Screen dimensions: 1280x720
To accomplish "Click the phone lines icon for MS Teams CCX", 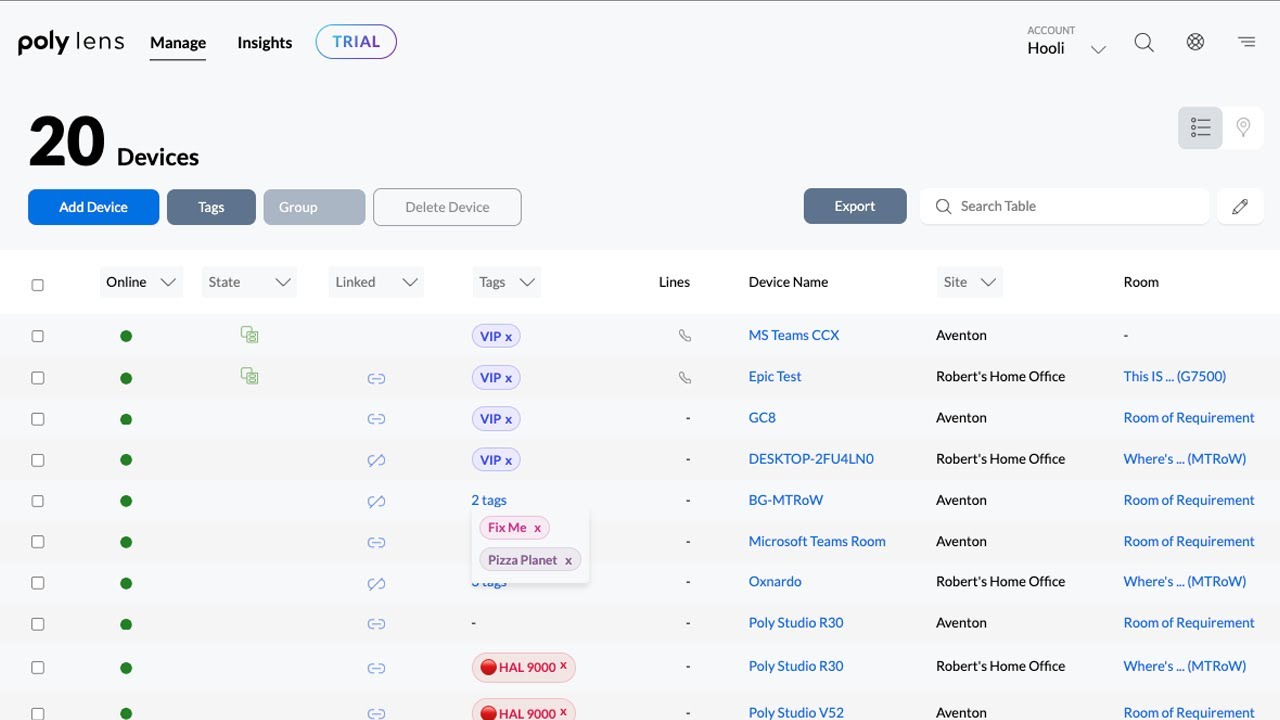I will pos(685,336).
